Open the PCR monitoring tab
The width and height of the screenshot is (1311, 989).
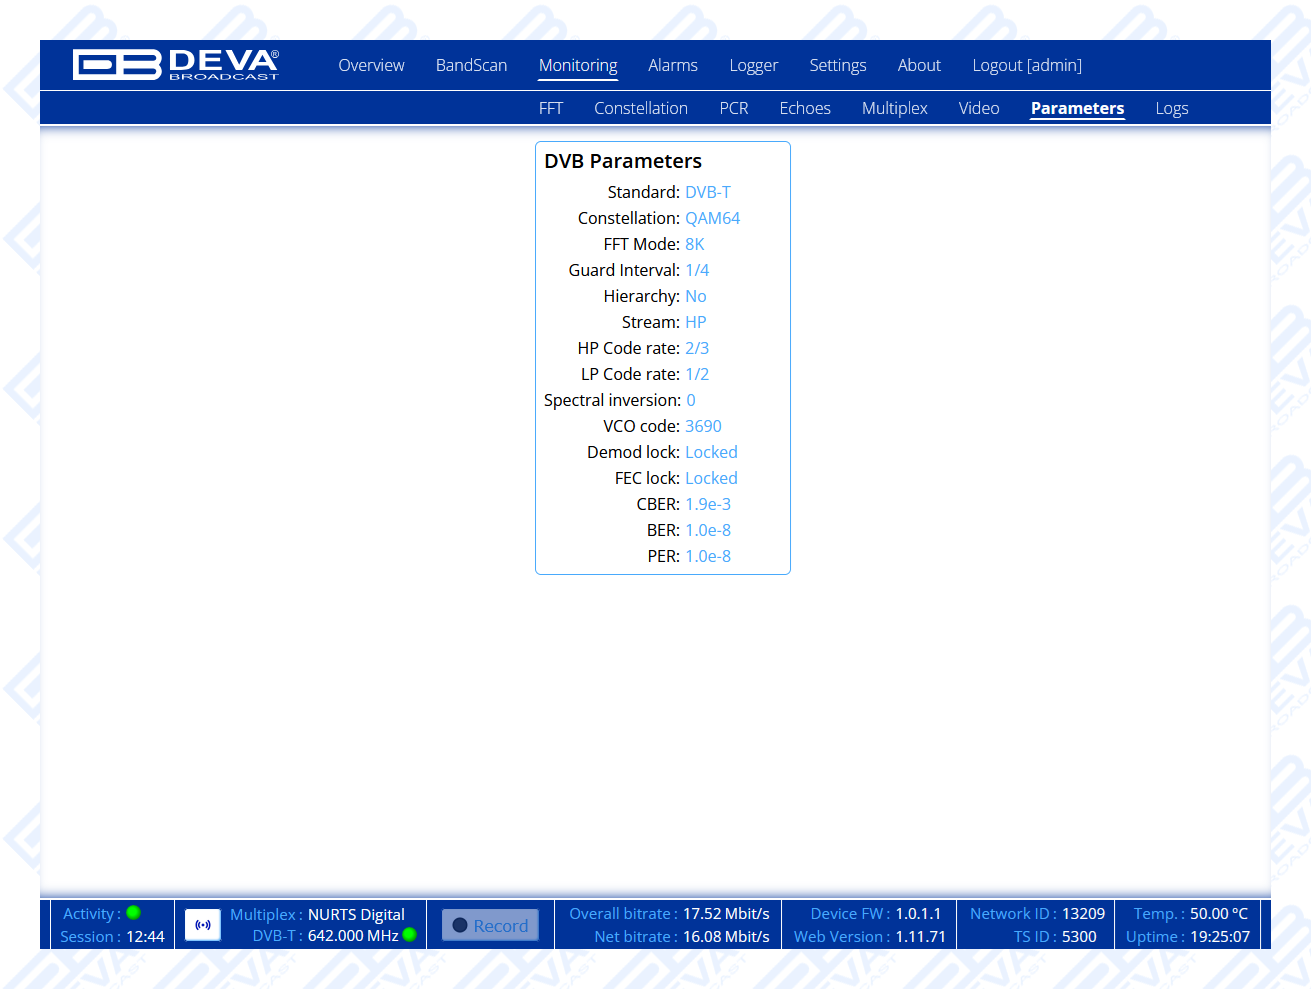tap(734, 109)
